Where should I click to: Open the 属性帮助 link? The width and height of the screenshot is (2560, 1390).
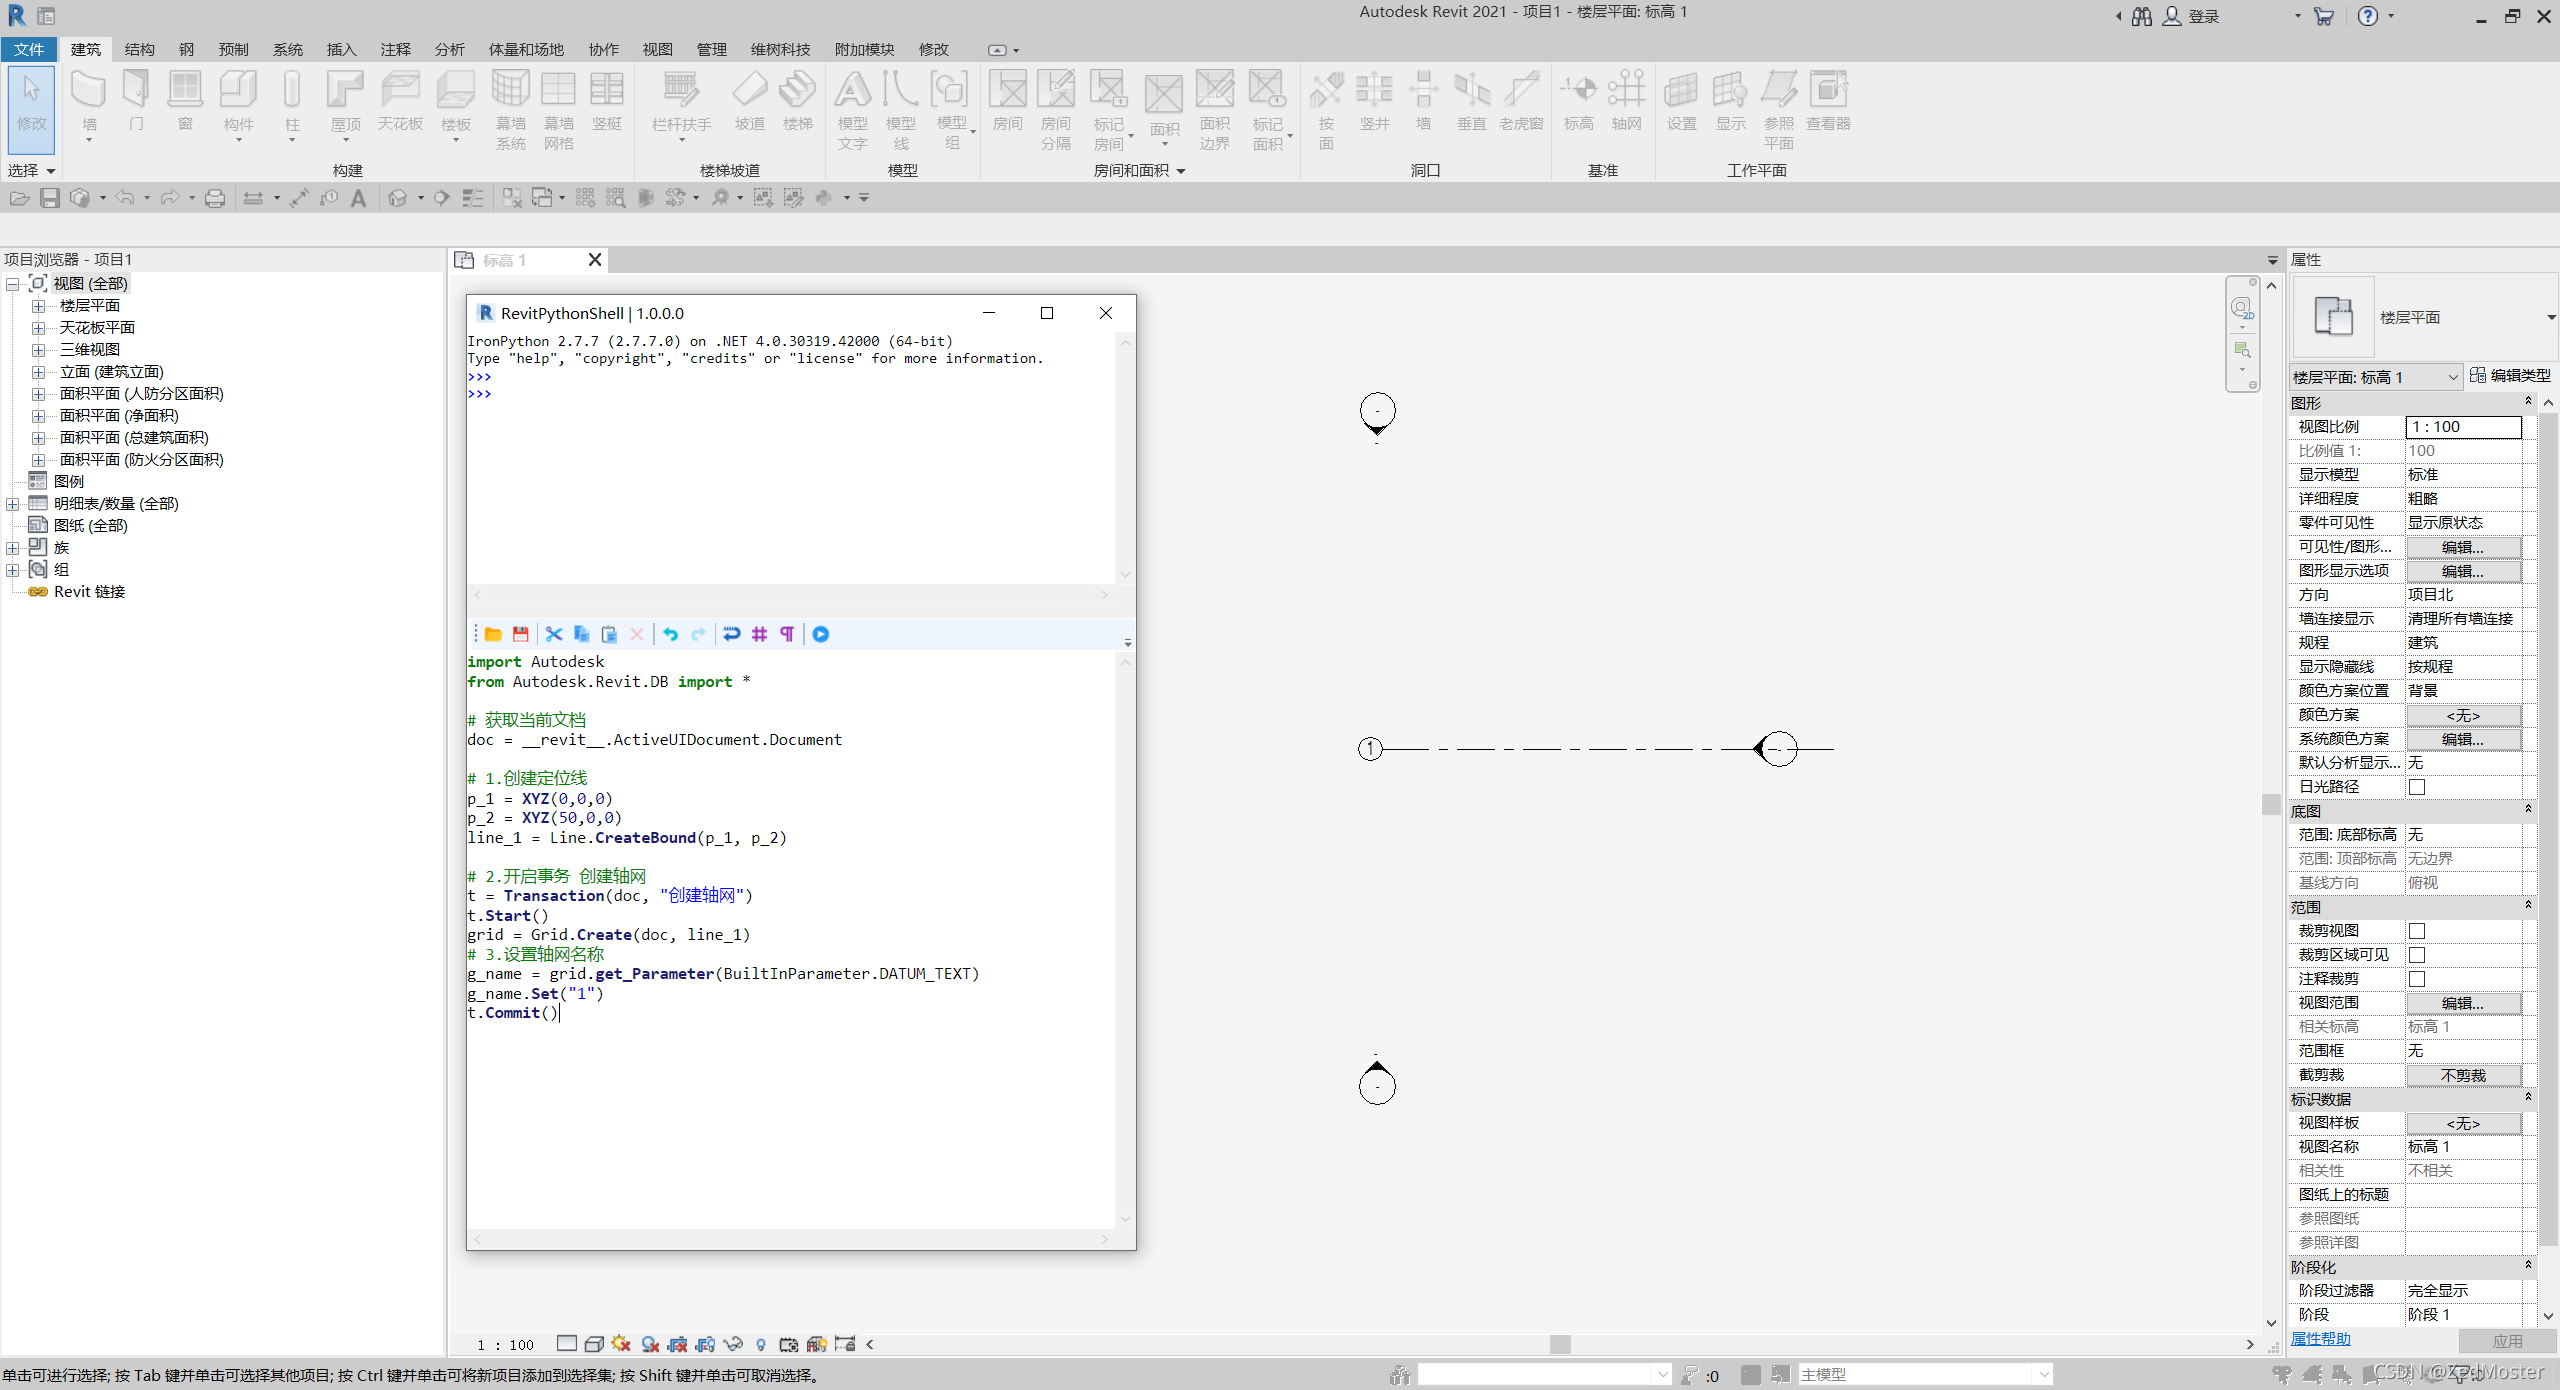(2320, 1339)
